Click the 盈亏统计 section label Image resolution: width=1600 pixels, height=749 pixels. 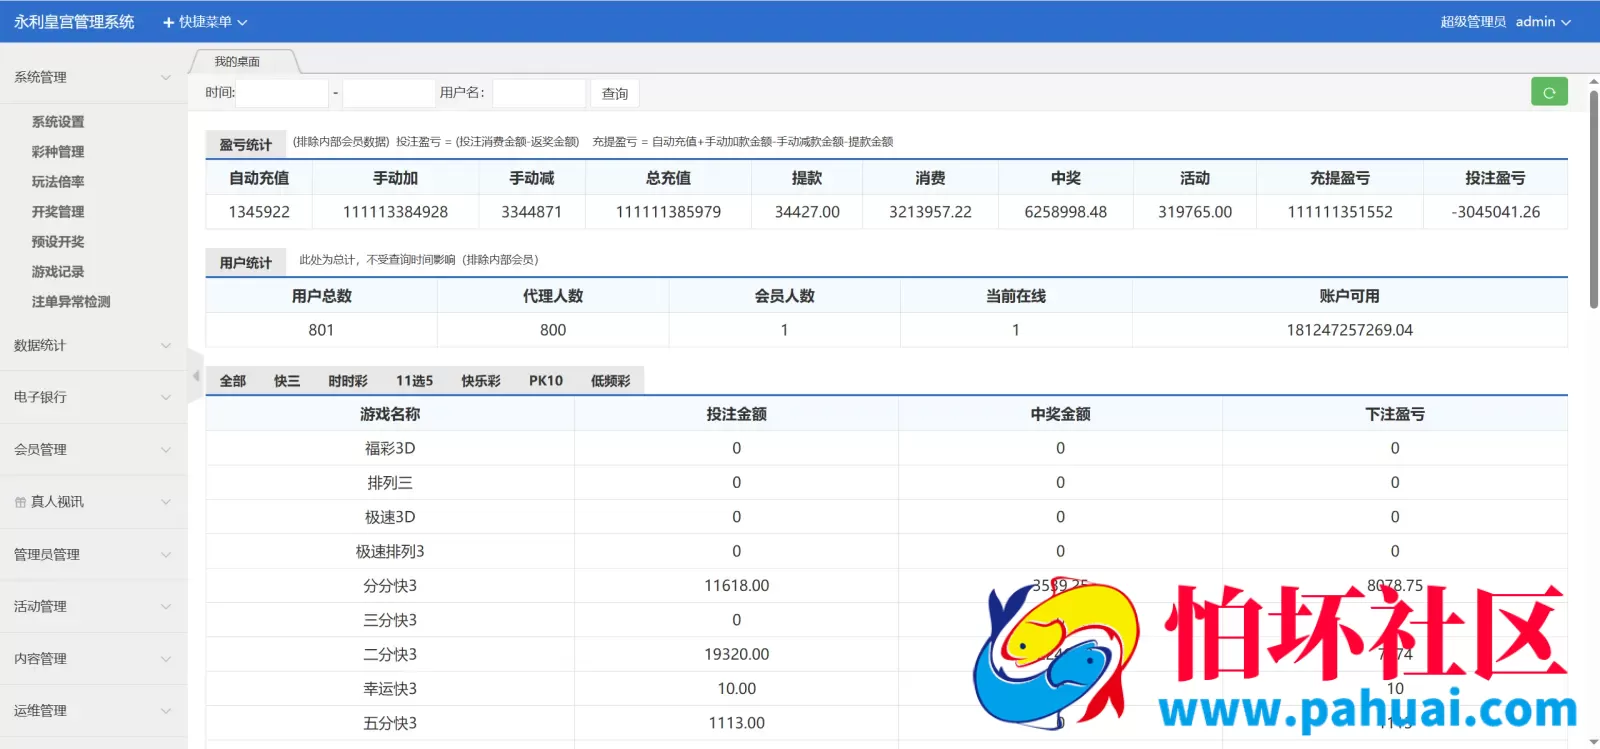click(x=246, y=144)
